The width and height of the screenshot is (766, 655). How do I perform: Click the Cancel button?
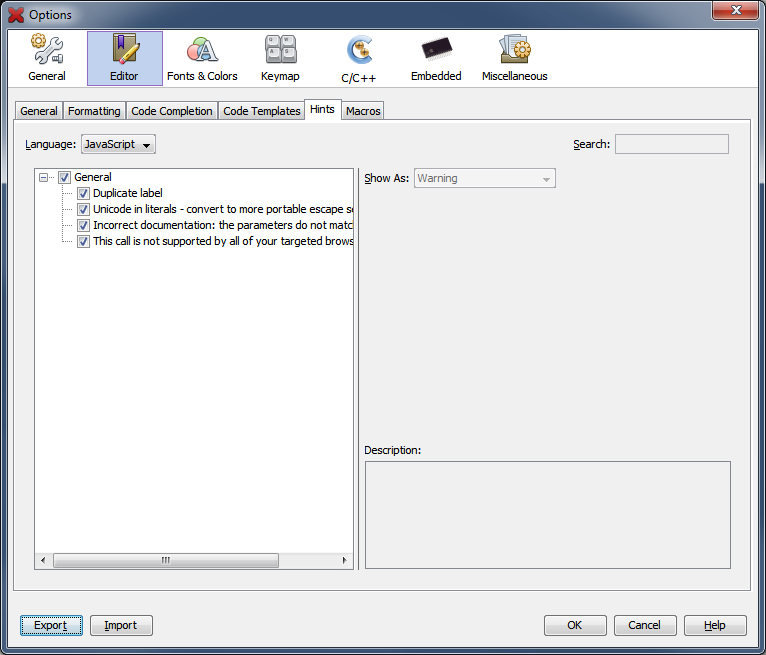(645, 626)
